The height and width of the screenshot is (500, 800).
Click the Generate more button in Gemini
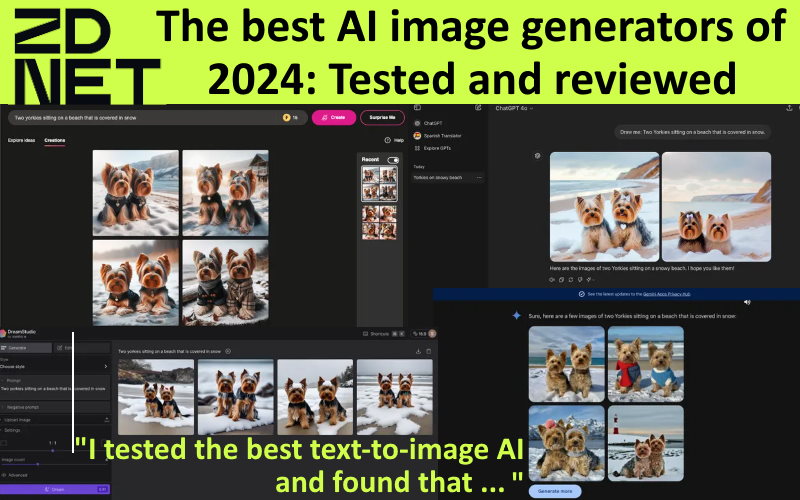coord(555,491)
